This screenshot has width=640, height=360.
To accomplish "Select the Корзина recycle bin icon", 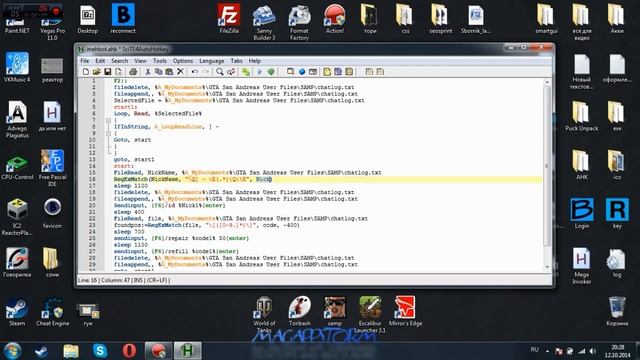I will coord(617,311).
